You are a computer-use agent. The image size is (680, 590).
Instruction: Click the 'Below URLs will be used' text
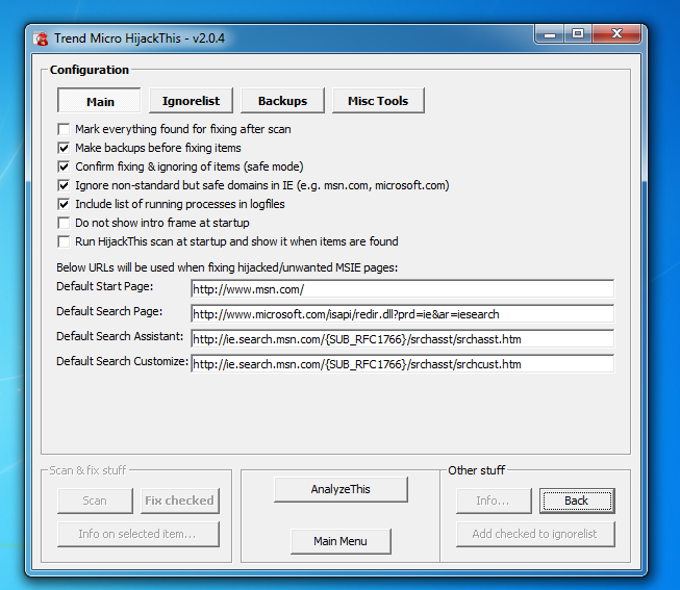click(x=227, y=268)
